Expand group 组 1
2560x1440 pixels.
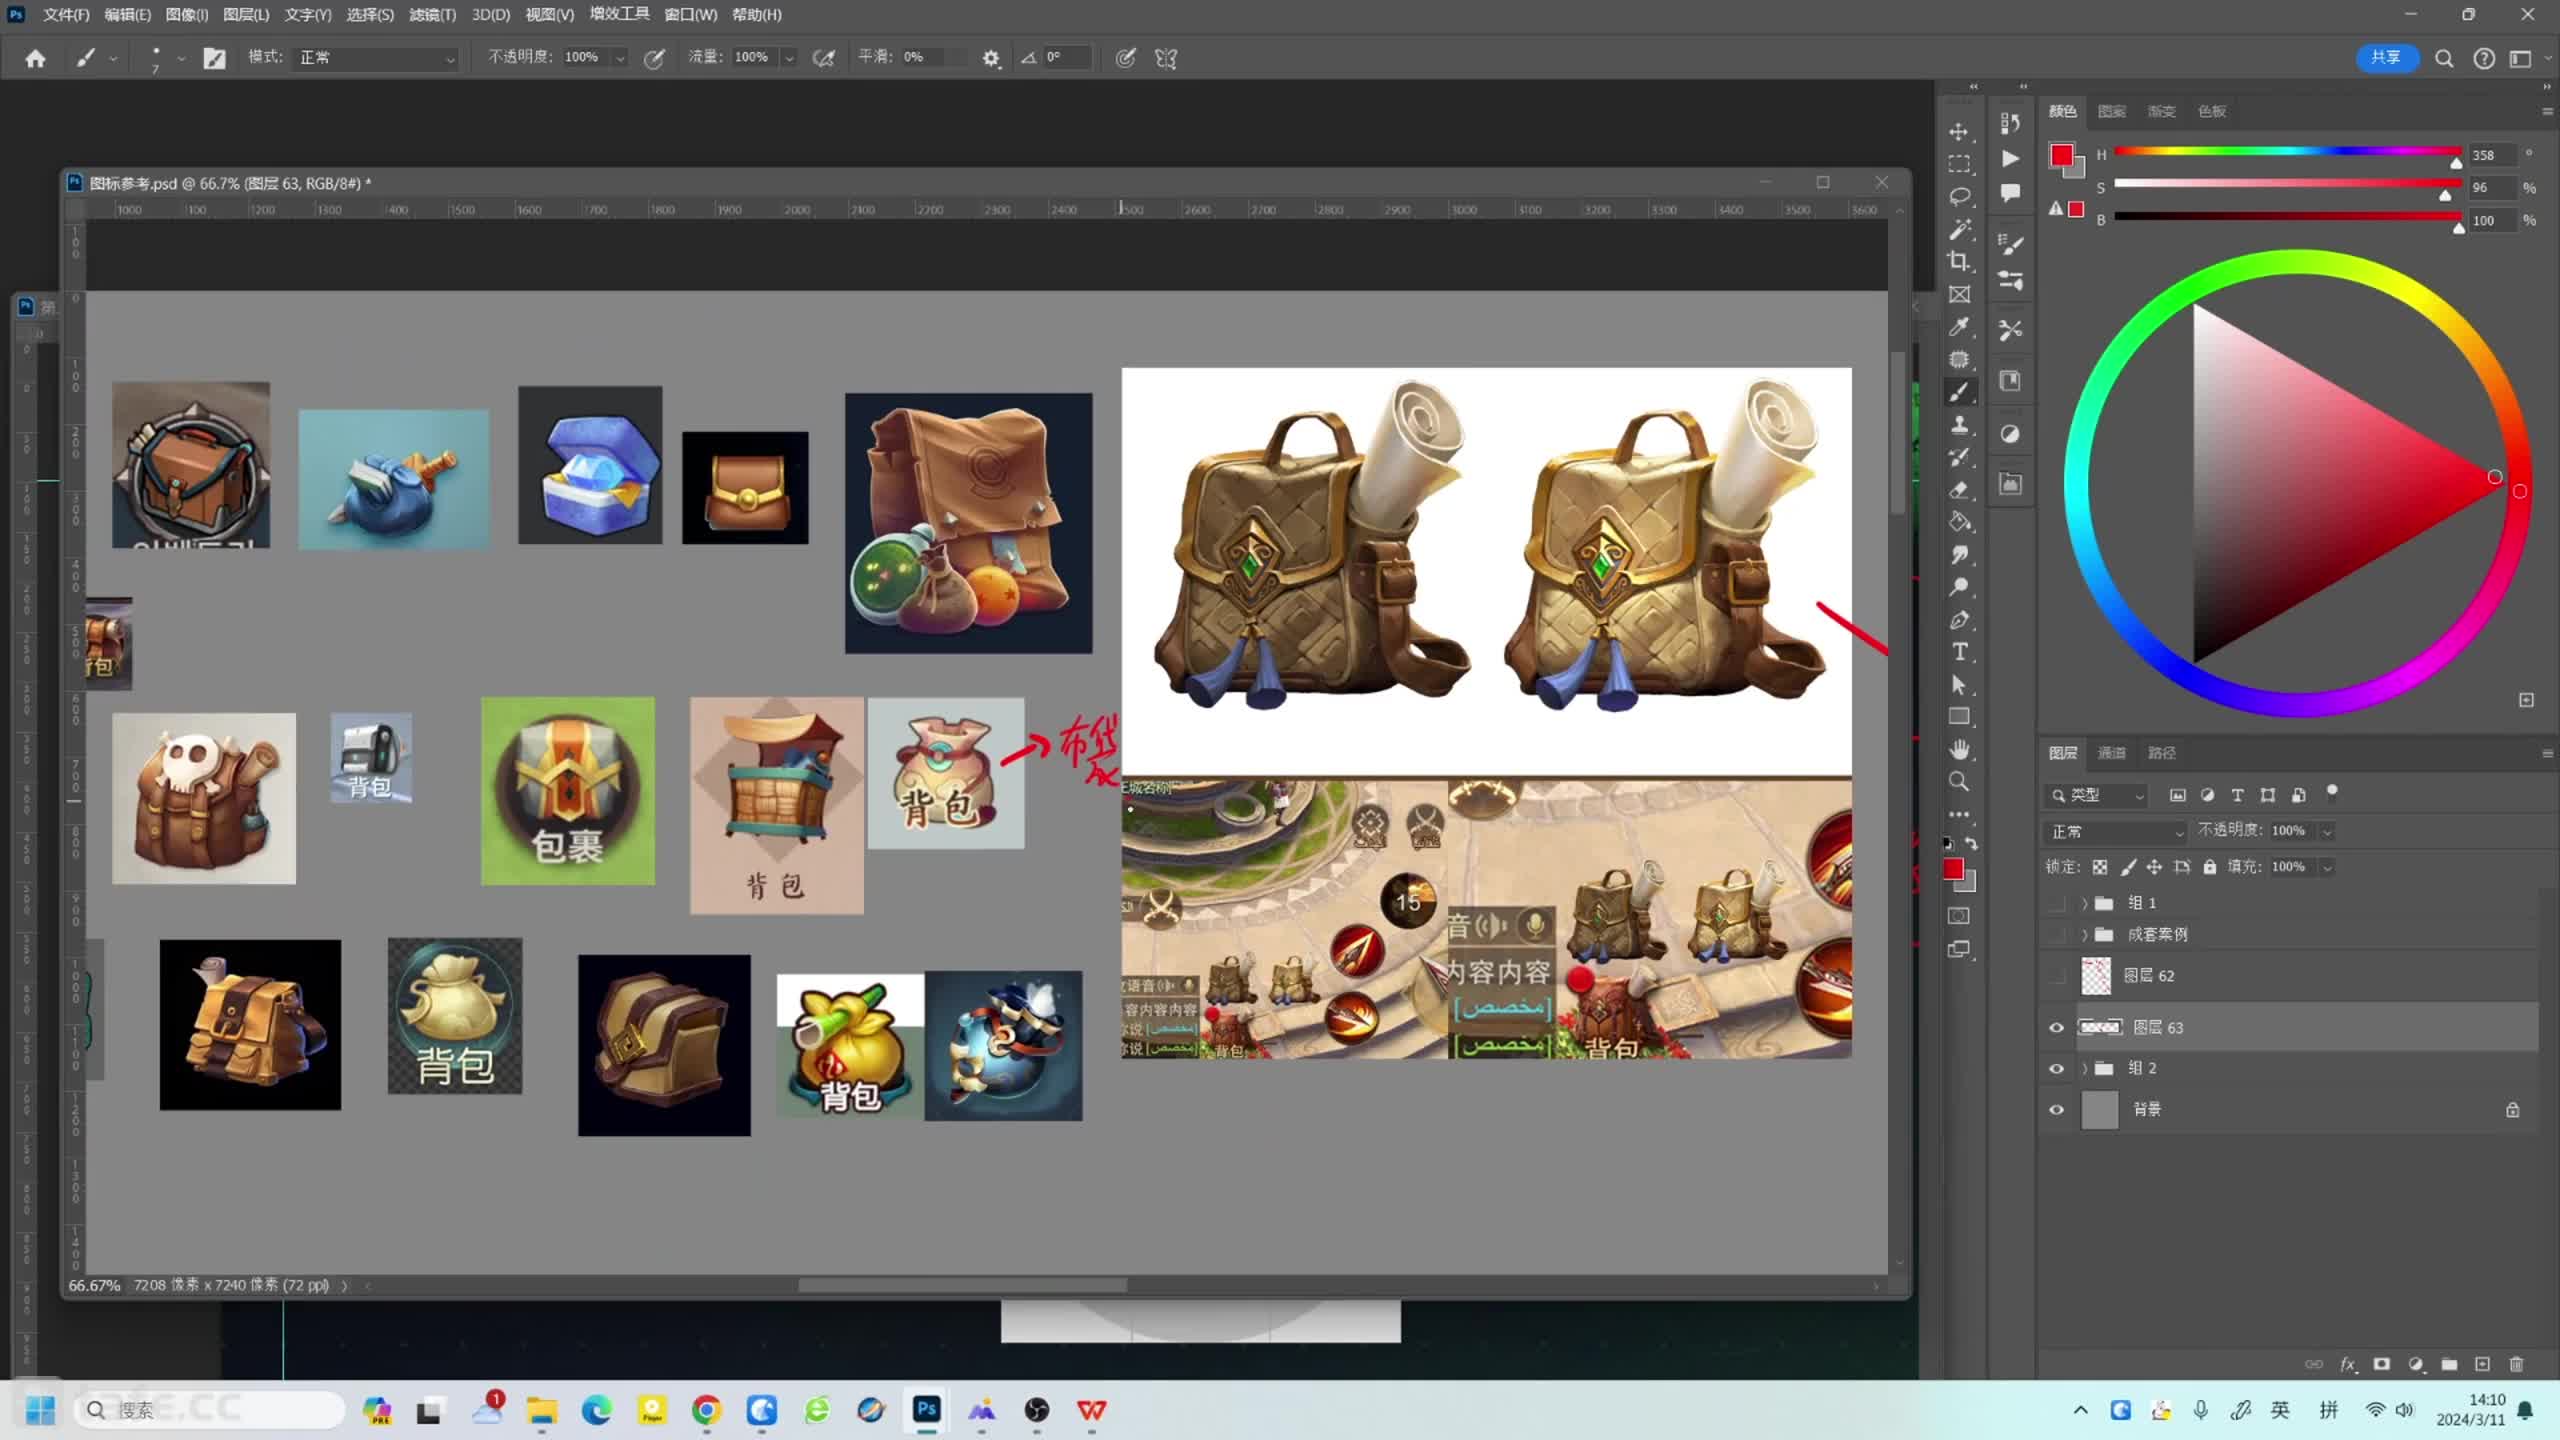point(2084,903)
